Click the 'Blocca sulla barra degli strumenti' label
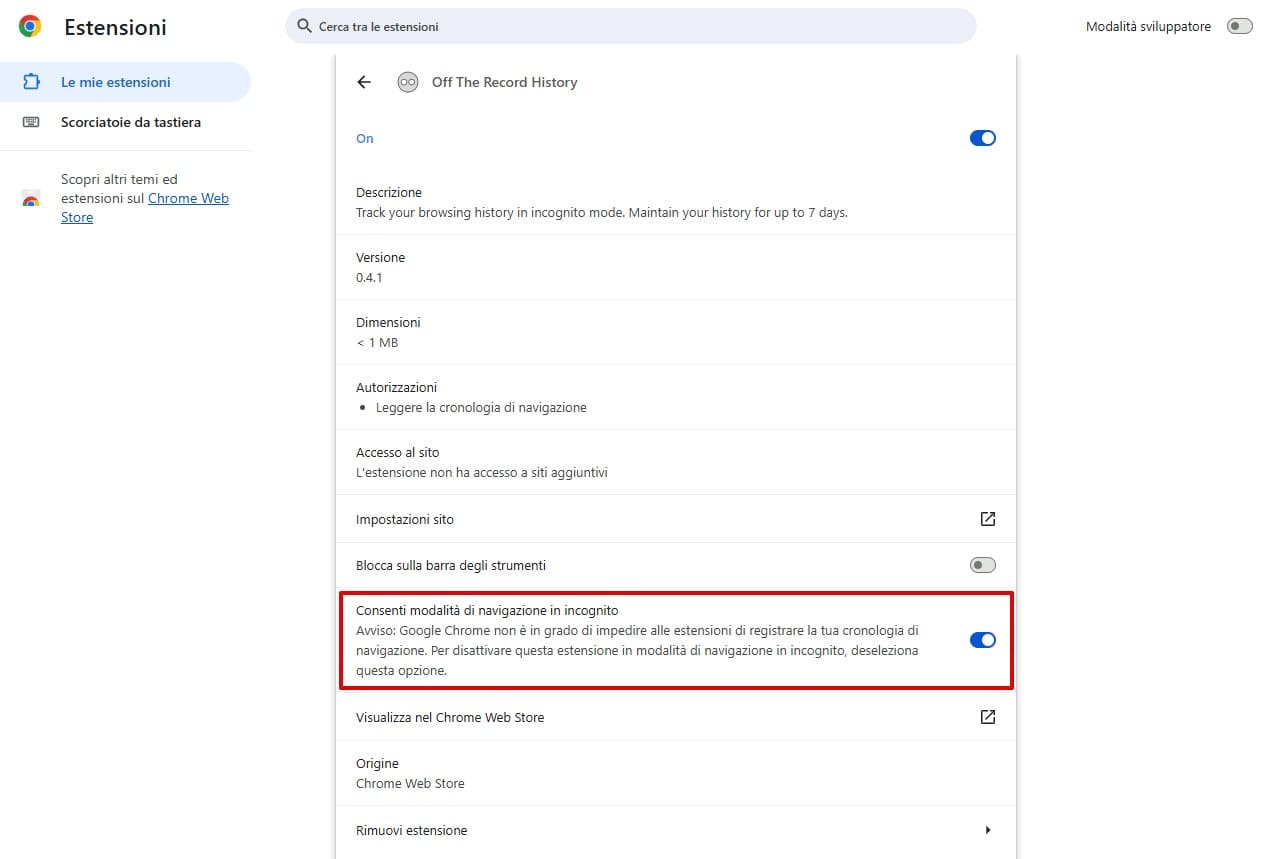The width and height of the screenshot is (1261, 859). tap(451, 565)
